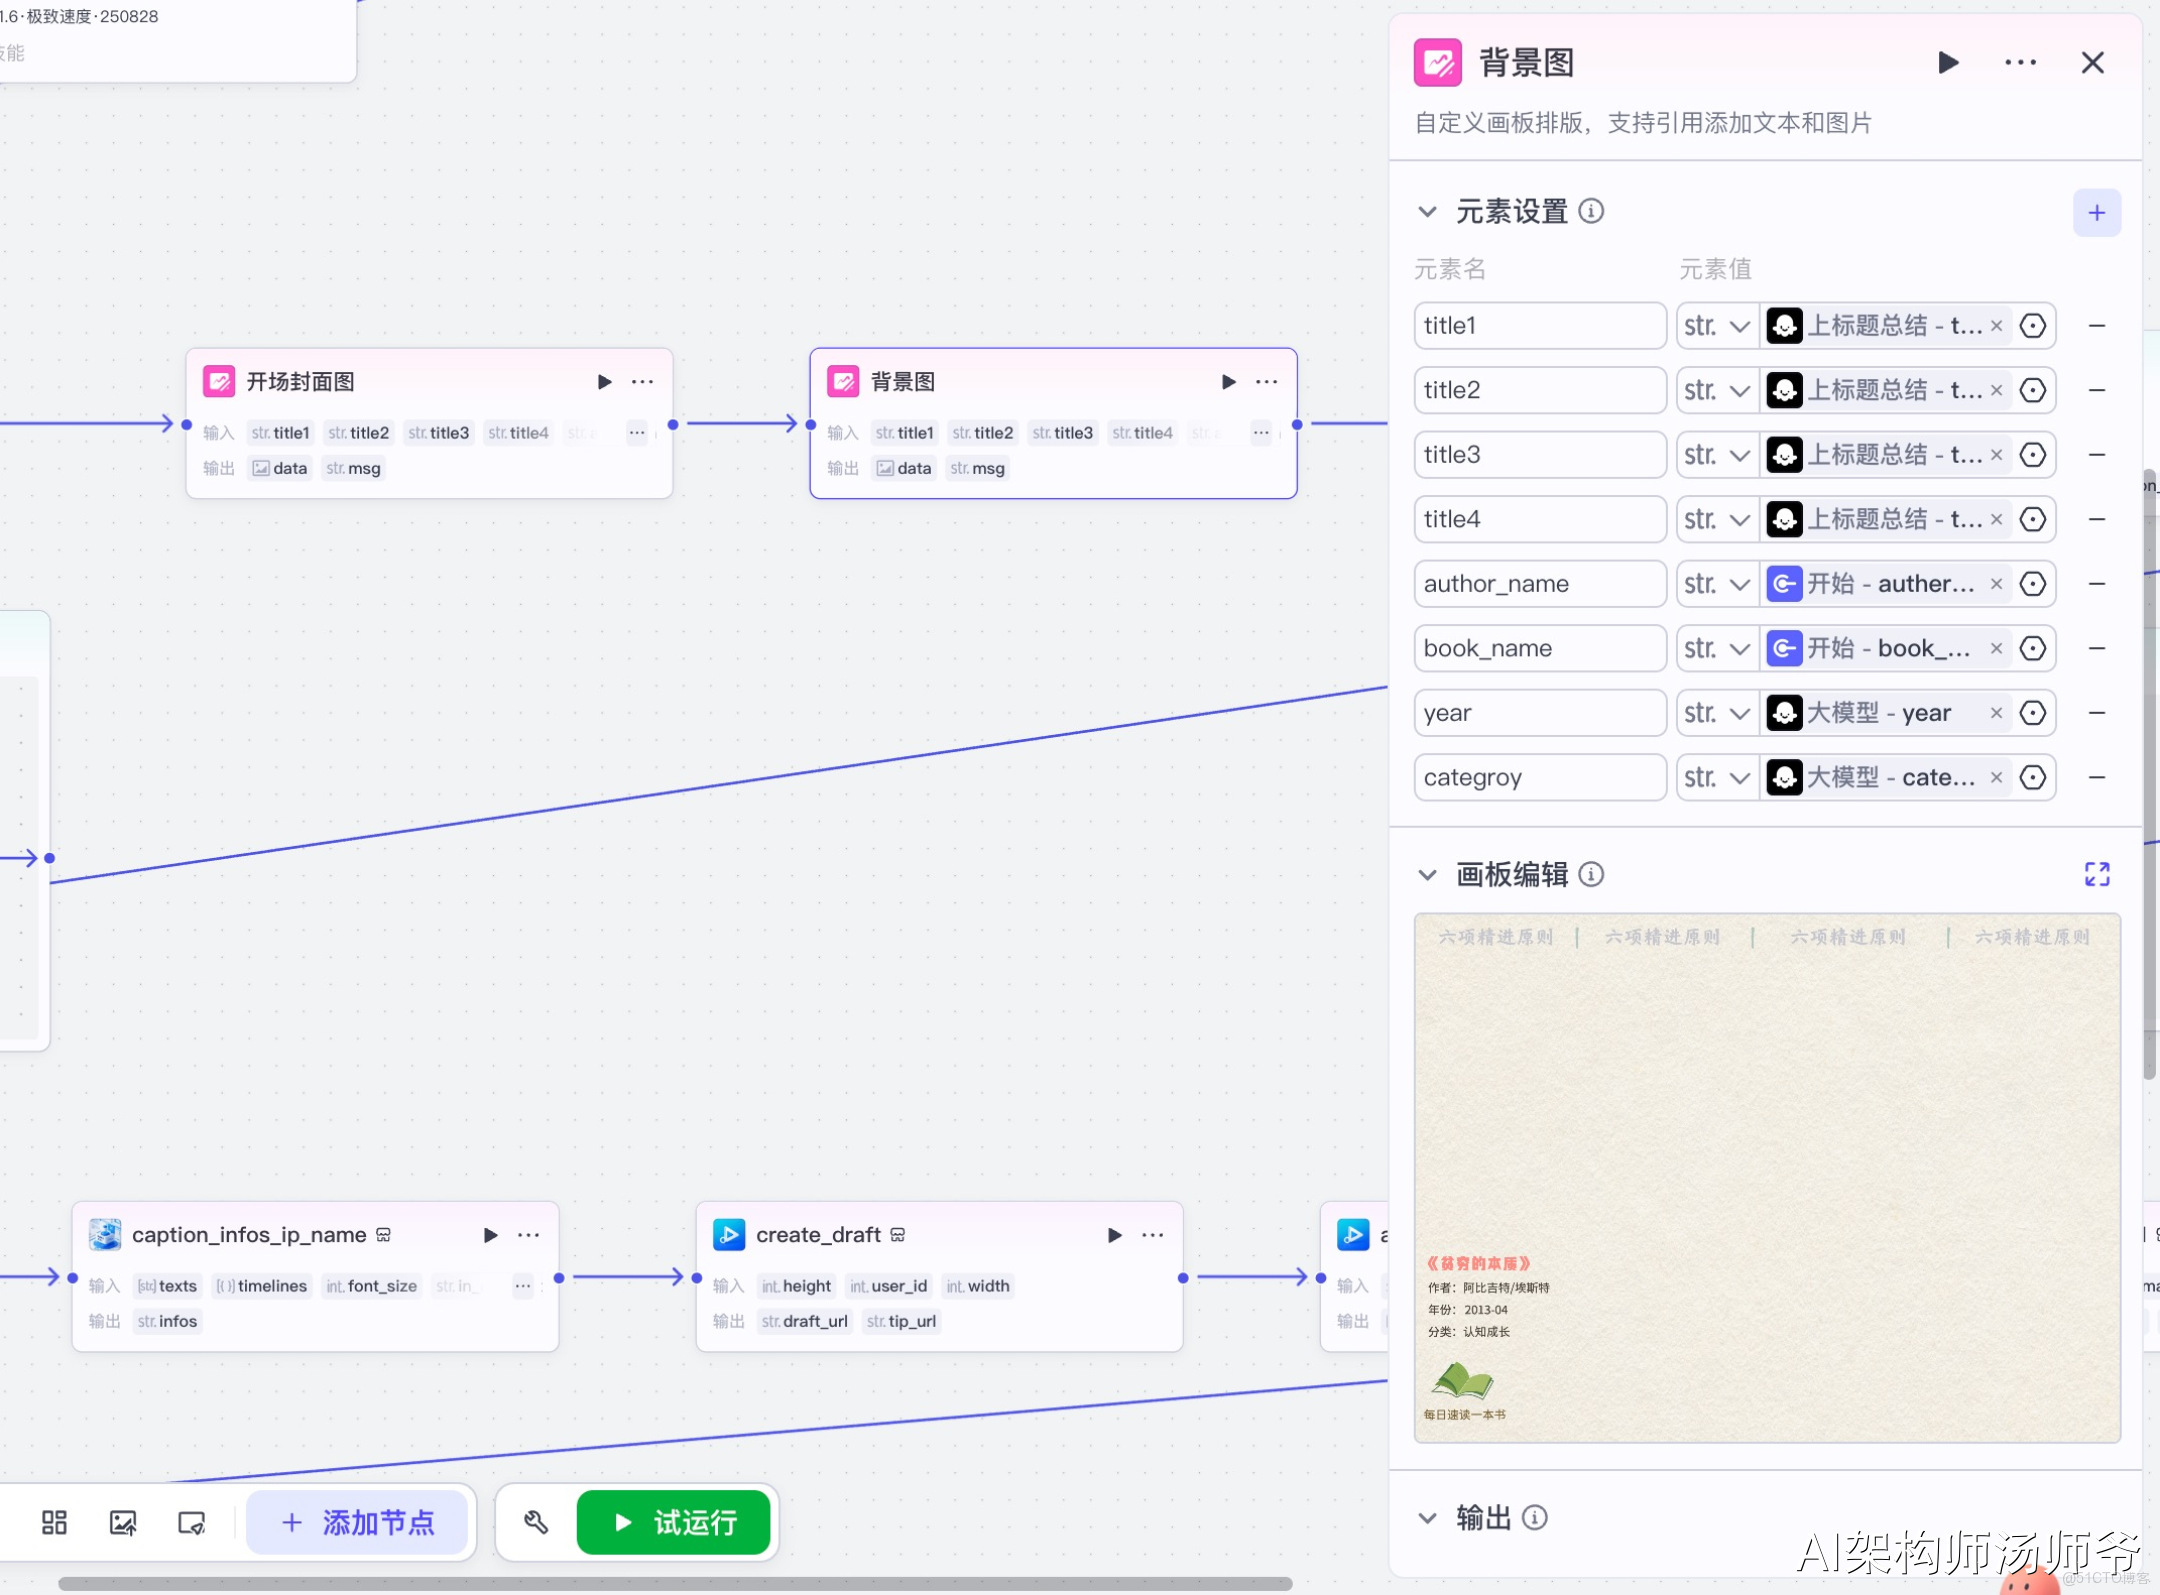Open create_draft node options menu

coord(1153,1235)
